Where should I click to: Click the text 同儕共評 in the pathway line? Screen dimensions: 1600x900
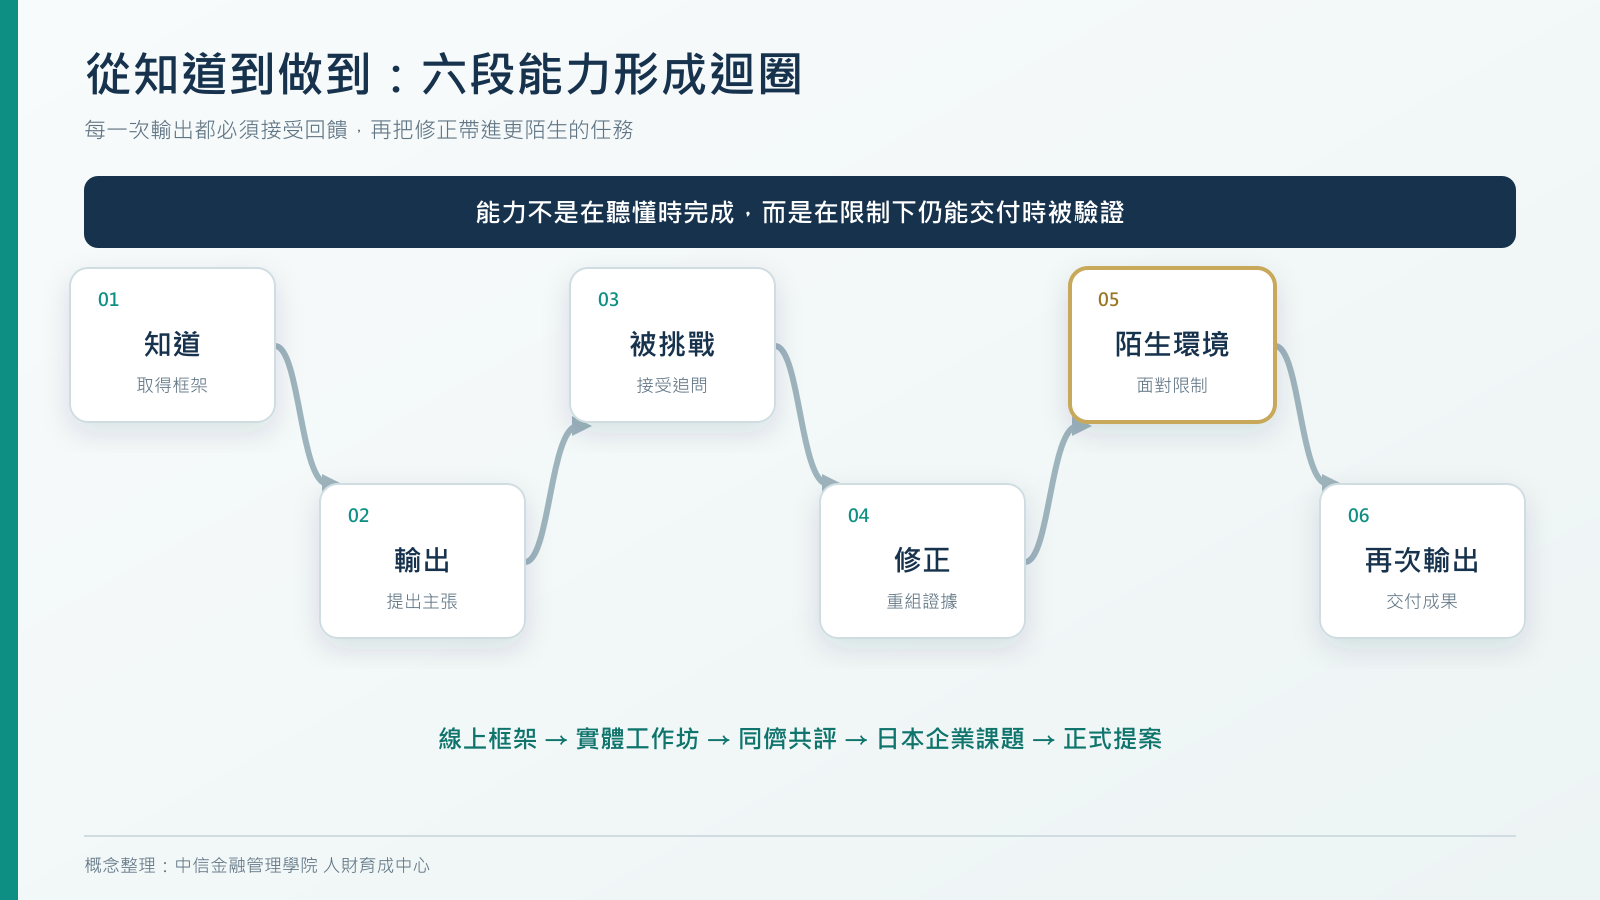[787, 739]
